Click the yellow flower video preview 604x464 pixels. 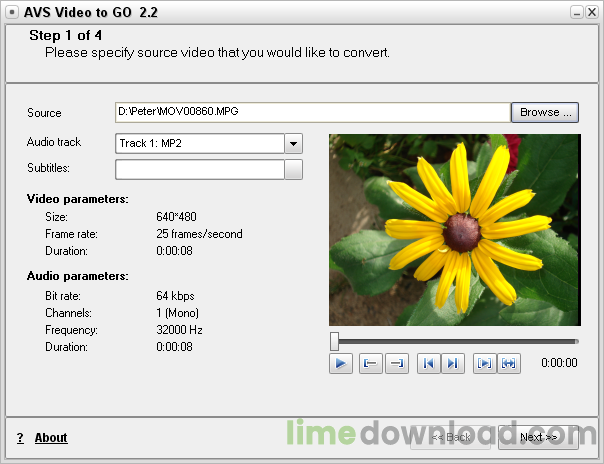point(454,229)
